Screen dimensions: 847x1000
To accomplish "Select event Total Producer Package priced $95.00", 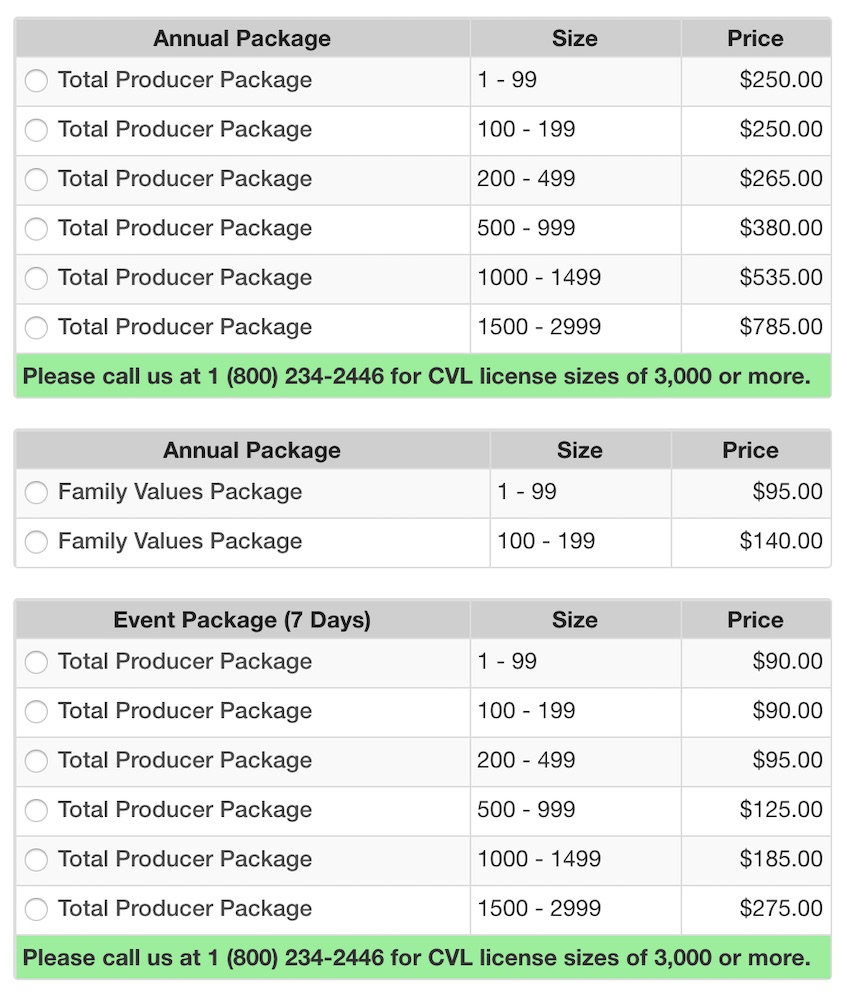I will tap(36, 761).
